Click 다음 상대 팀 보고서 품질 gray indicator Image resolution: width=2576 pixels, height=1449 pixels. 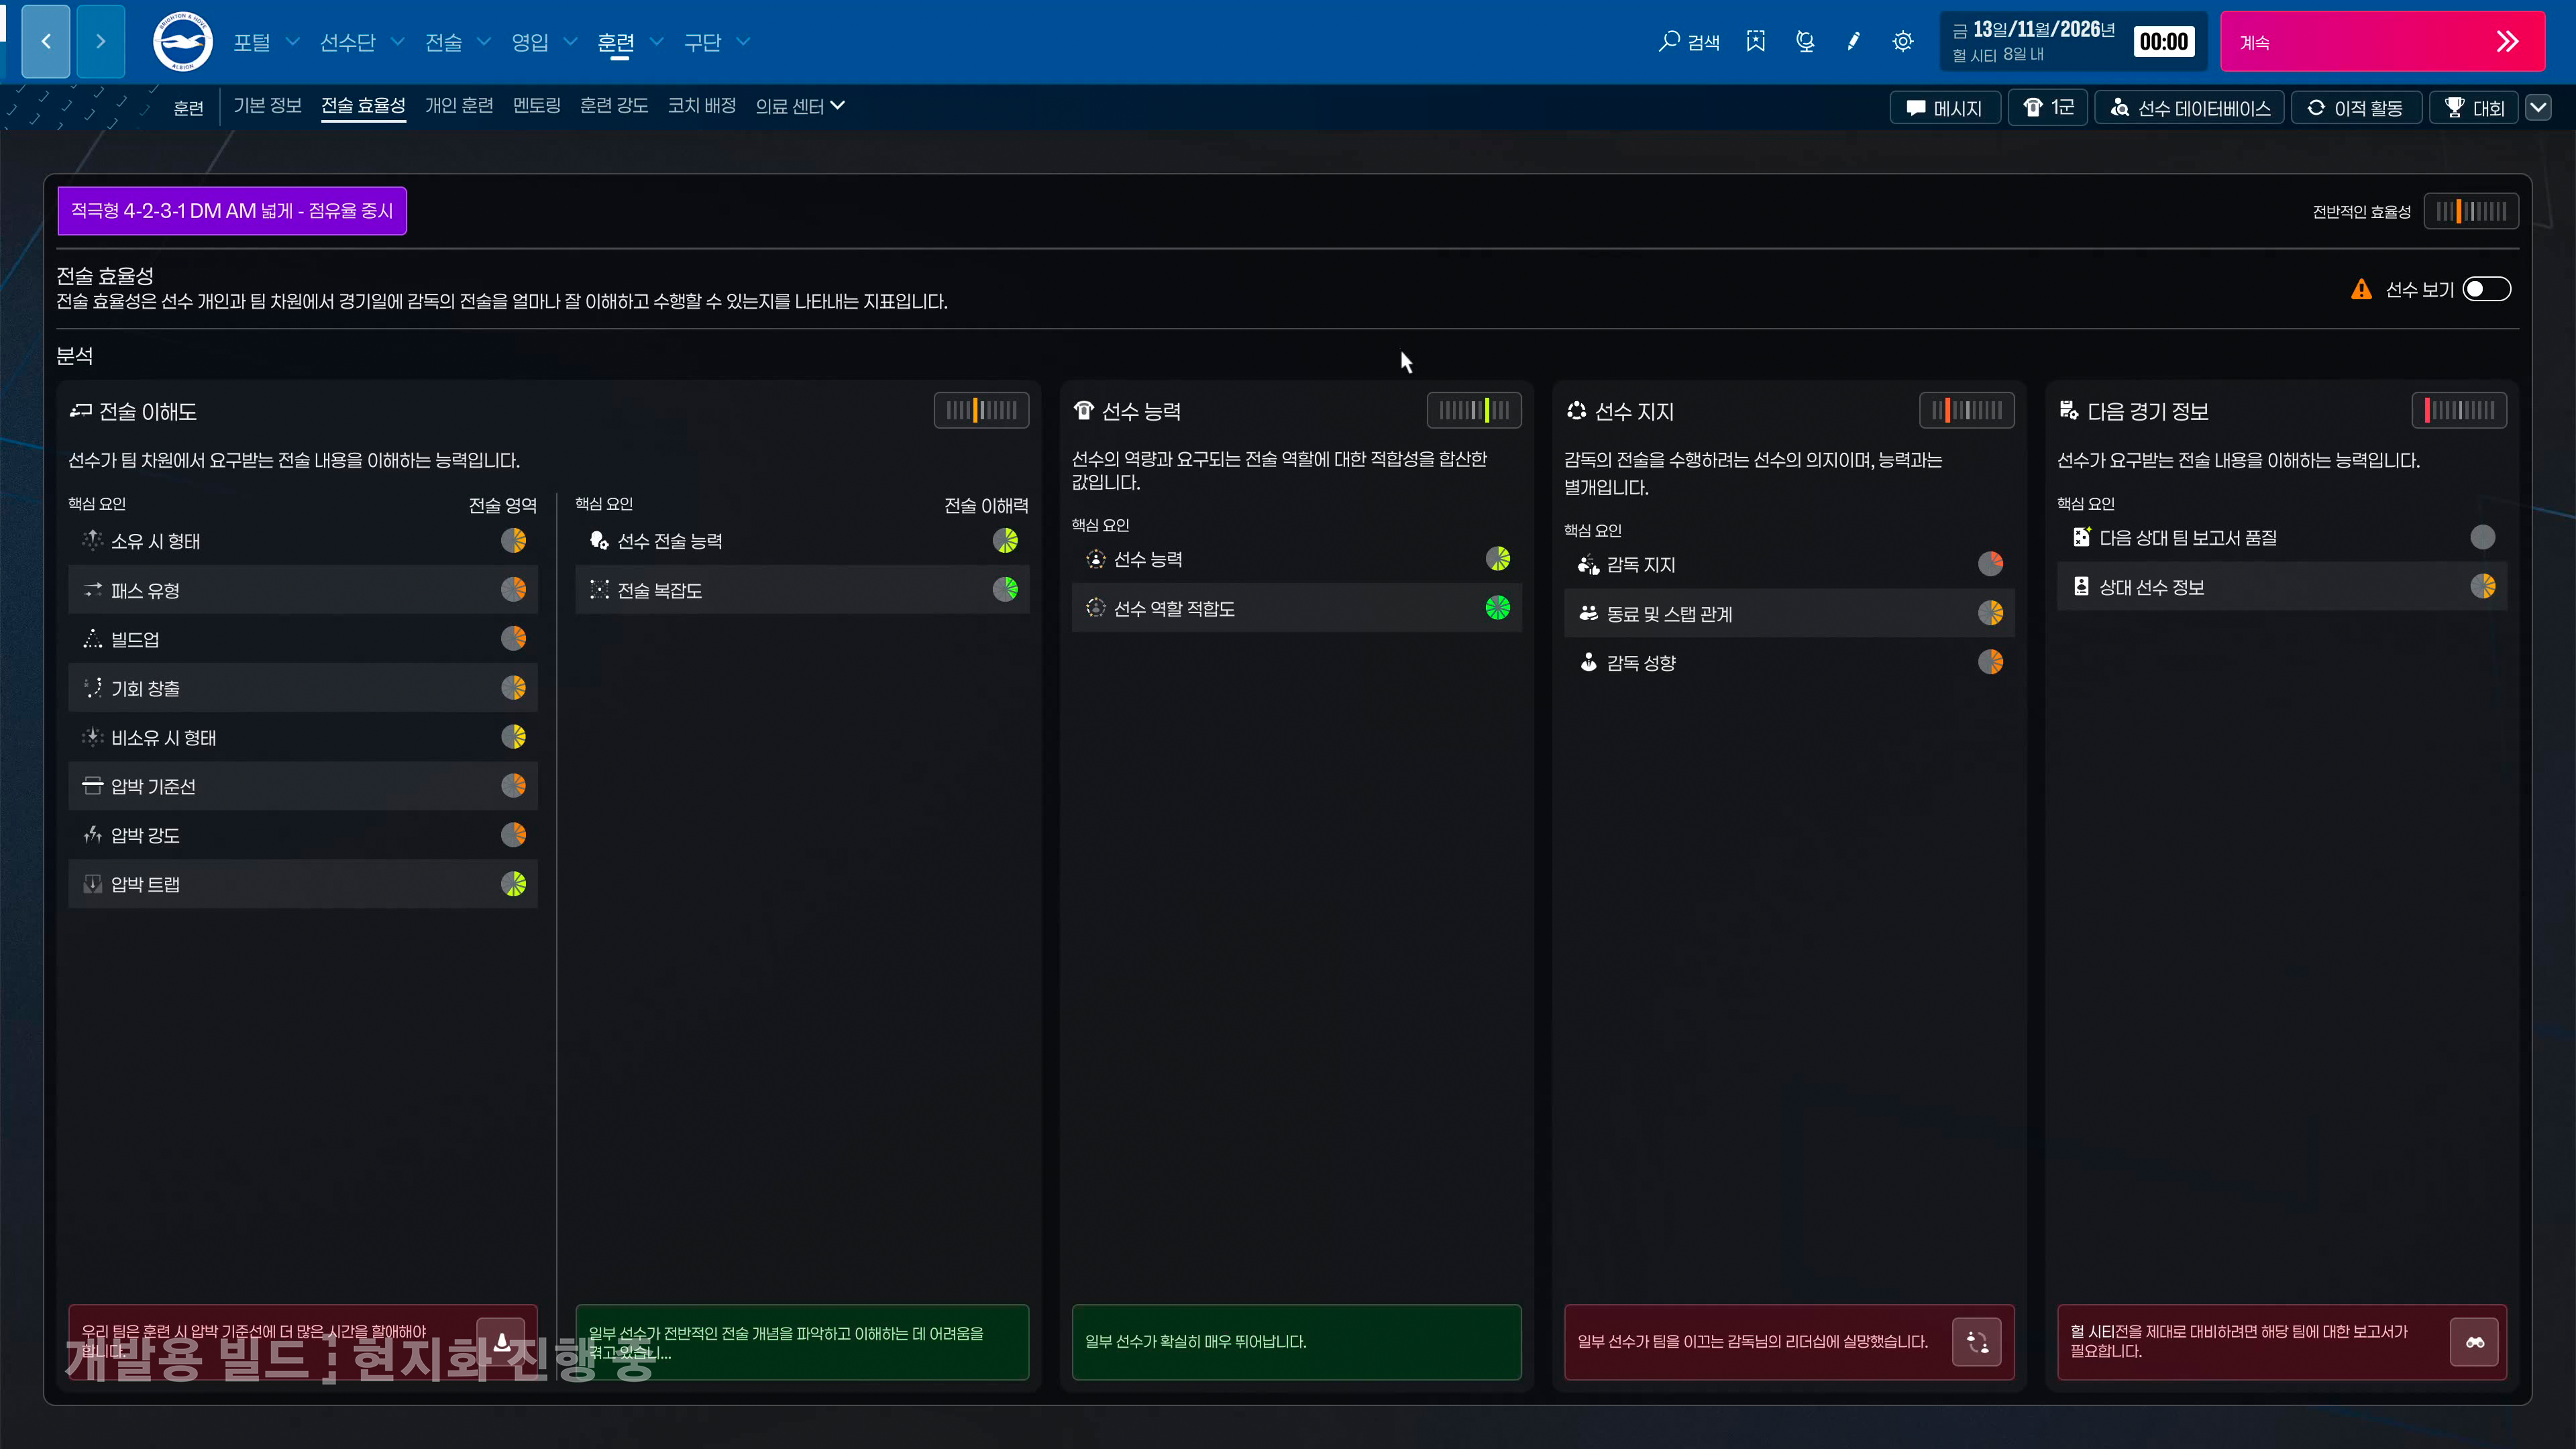(2483, 538)
